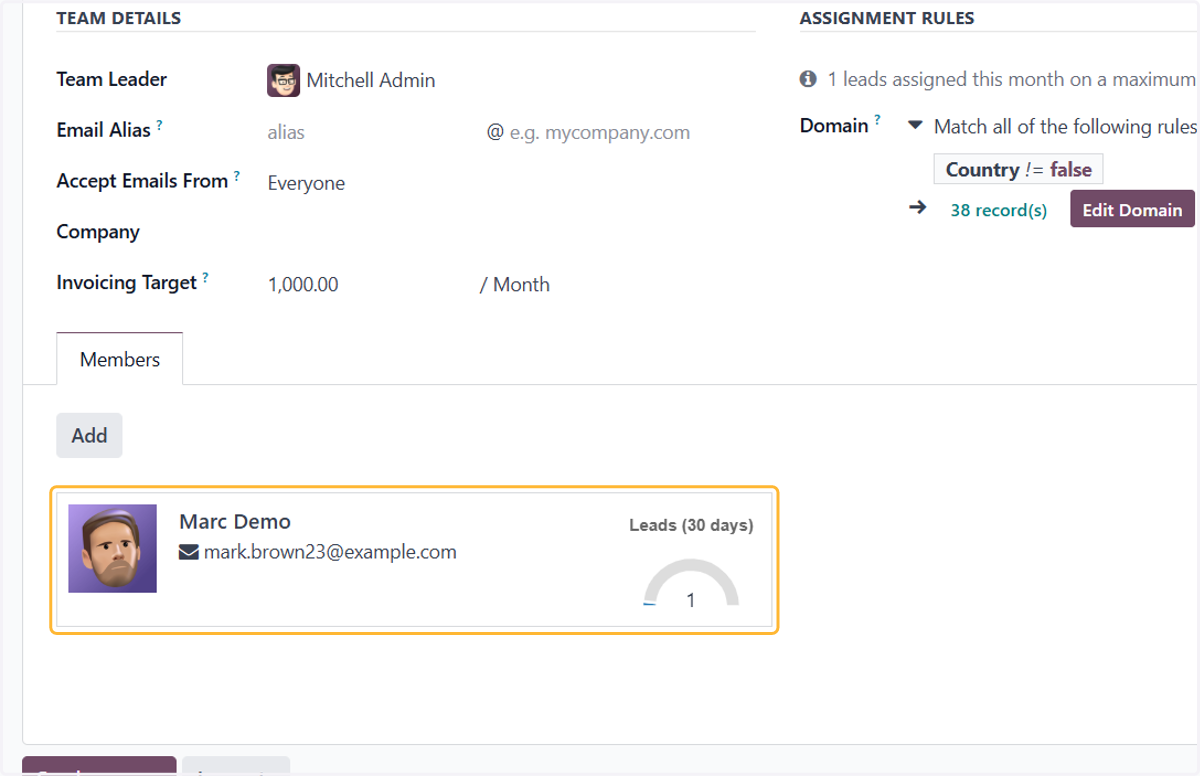Click the / Month text
This screenshot has width=1200, height=776.
click(515, 284)
